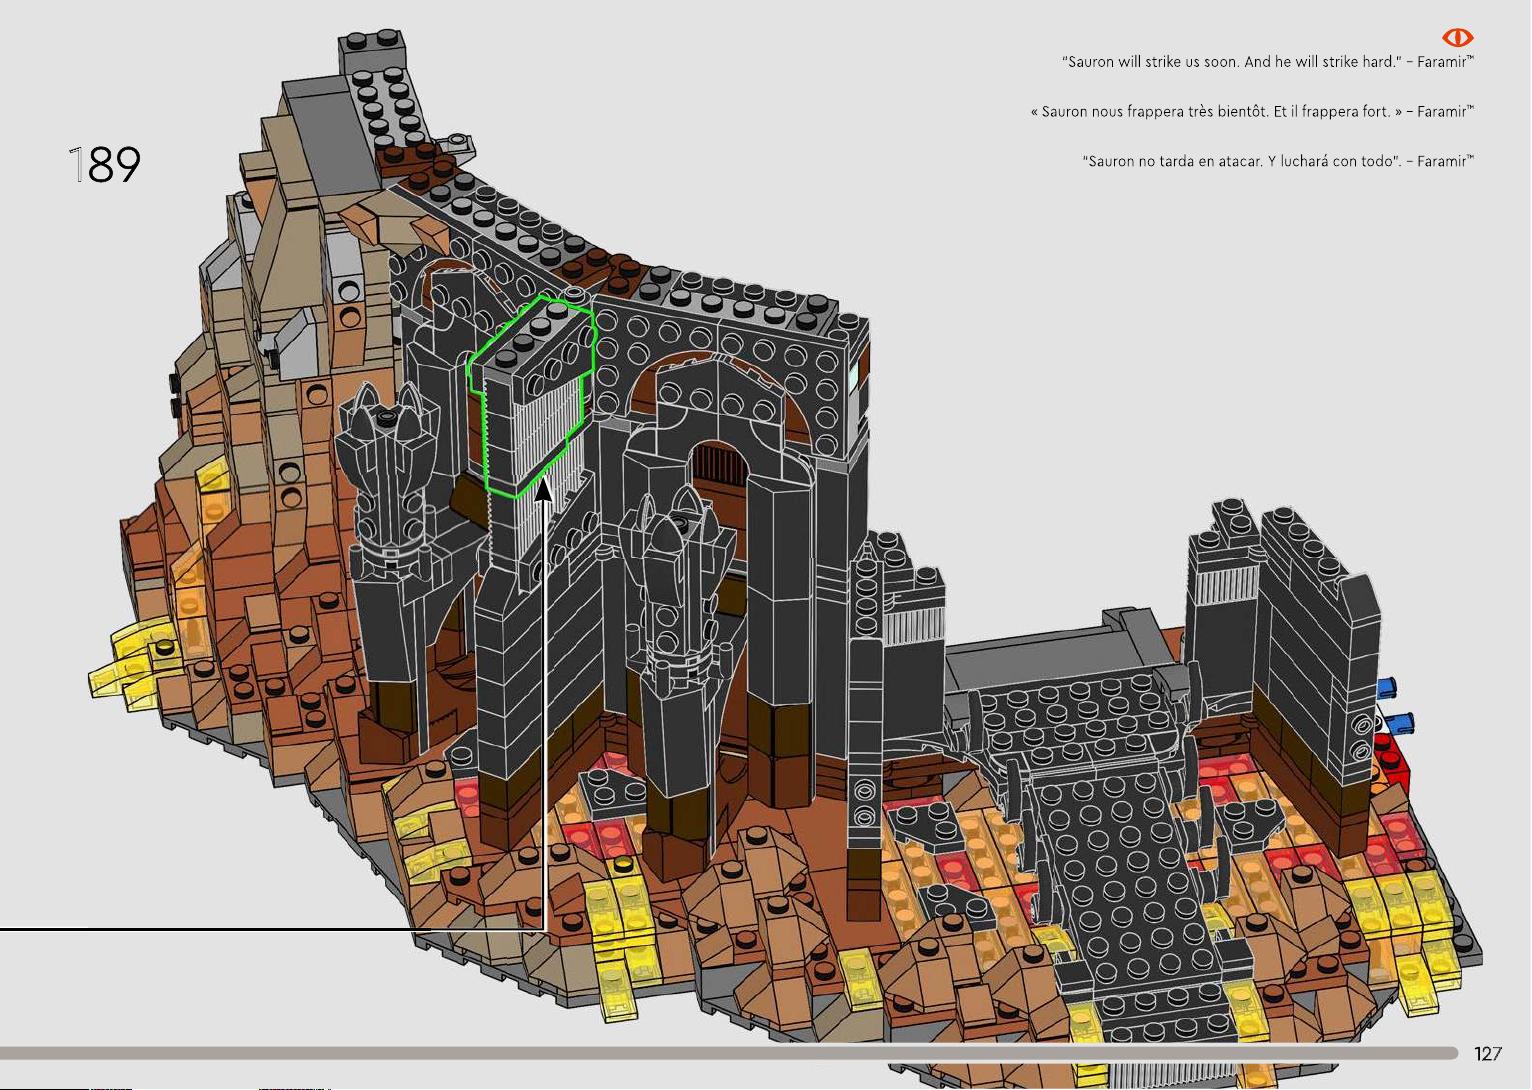This screenshot has height=1090, width=1532.
Task: Click the green-outlined new brick piece
Action: [531, 396]
